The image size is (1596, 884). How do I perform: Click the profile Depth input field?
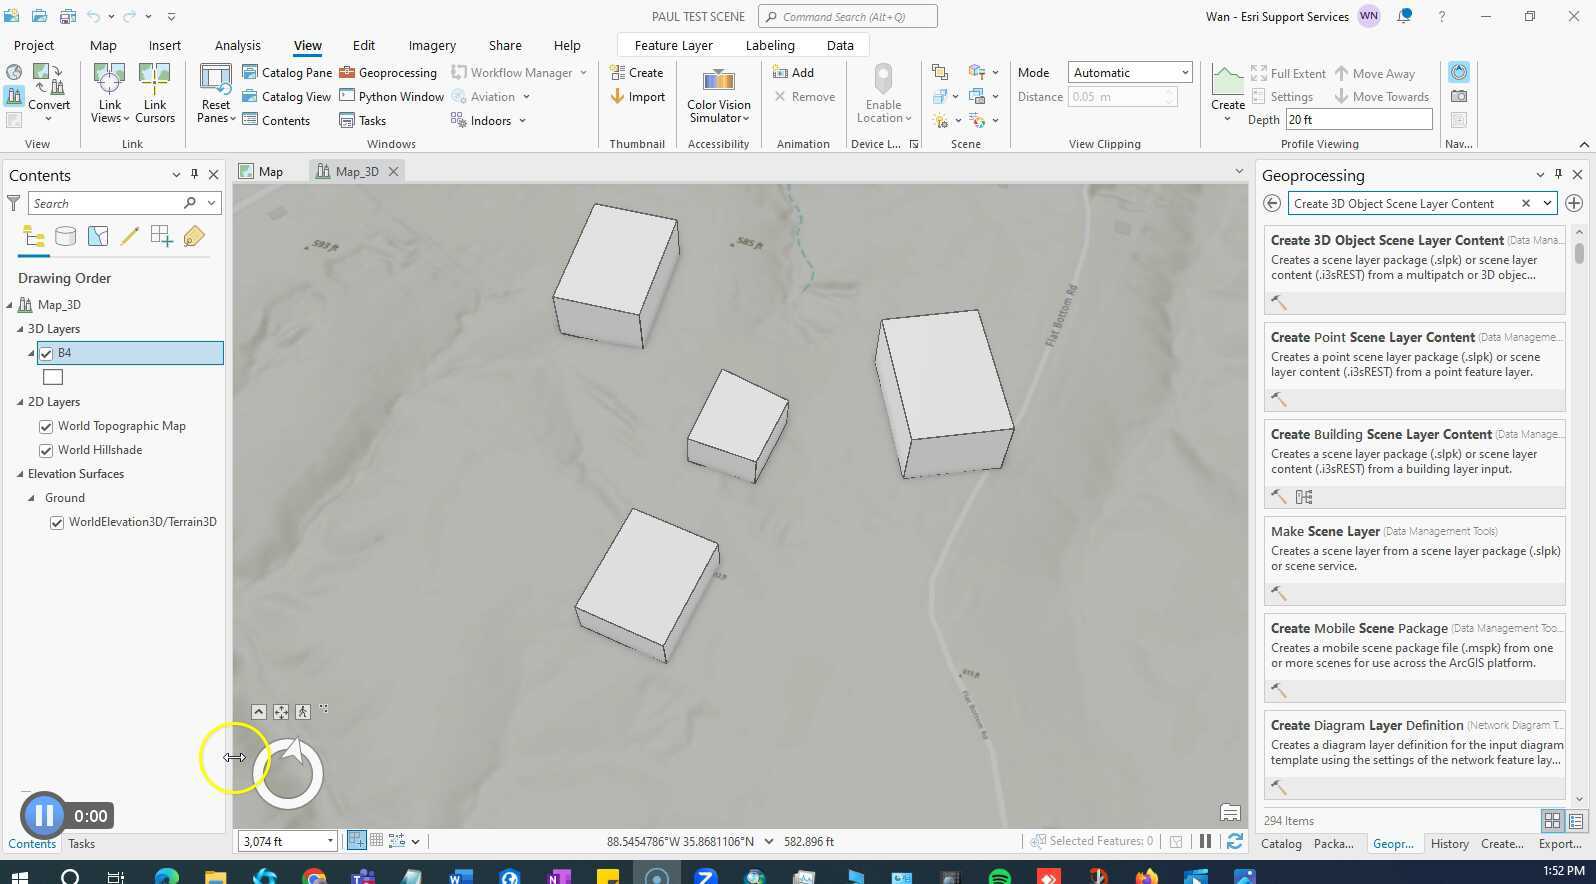click(1359, 119)
